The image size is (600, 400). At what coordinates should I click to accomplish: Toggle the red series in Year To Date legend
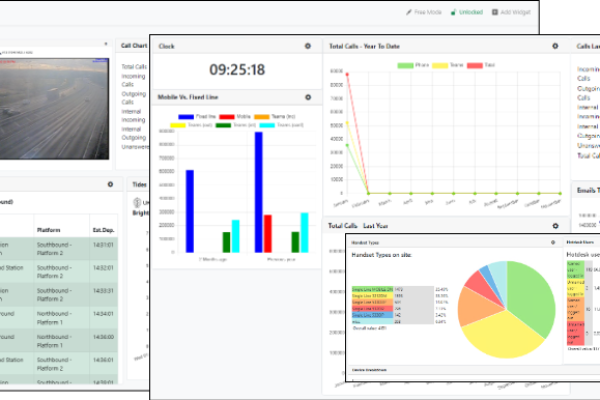click(481, 65)
